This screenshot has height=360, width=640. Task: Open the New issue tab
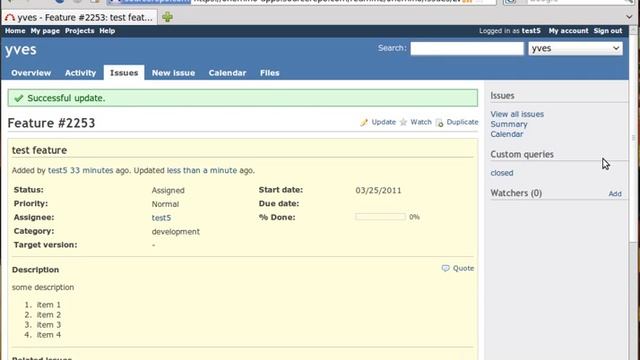point(173,73)
